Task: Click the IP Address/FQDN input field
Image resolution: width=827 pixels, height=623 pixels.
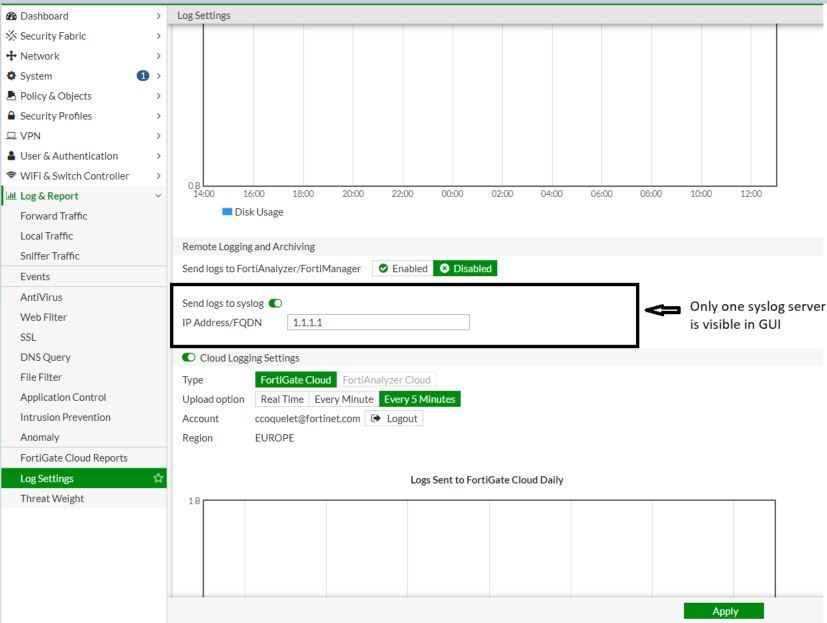Action: (x=378, y=322)
